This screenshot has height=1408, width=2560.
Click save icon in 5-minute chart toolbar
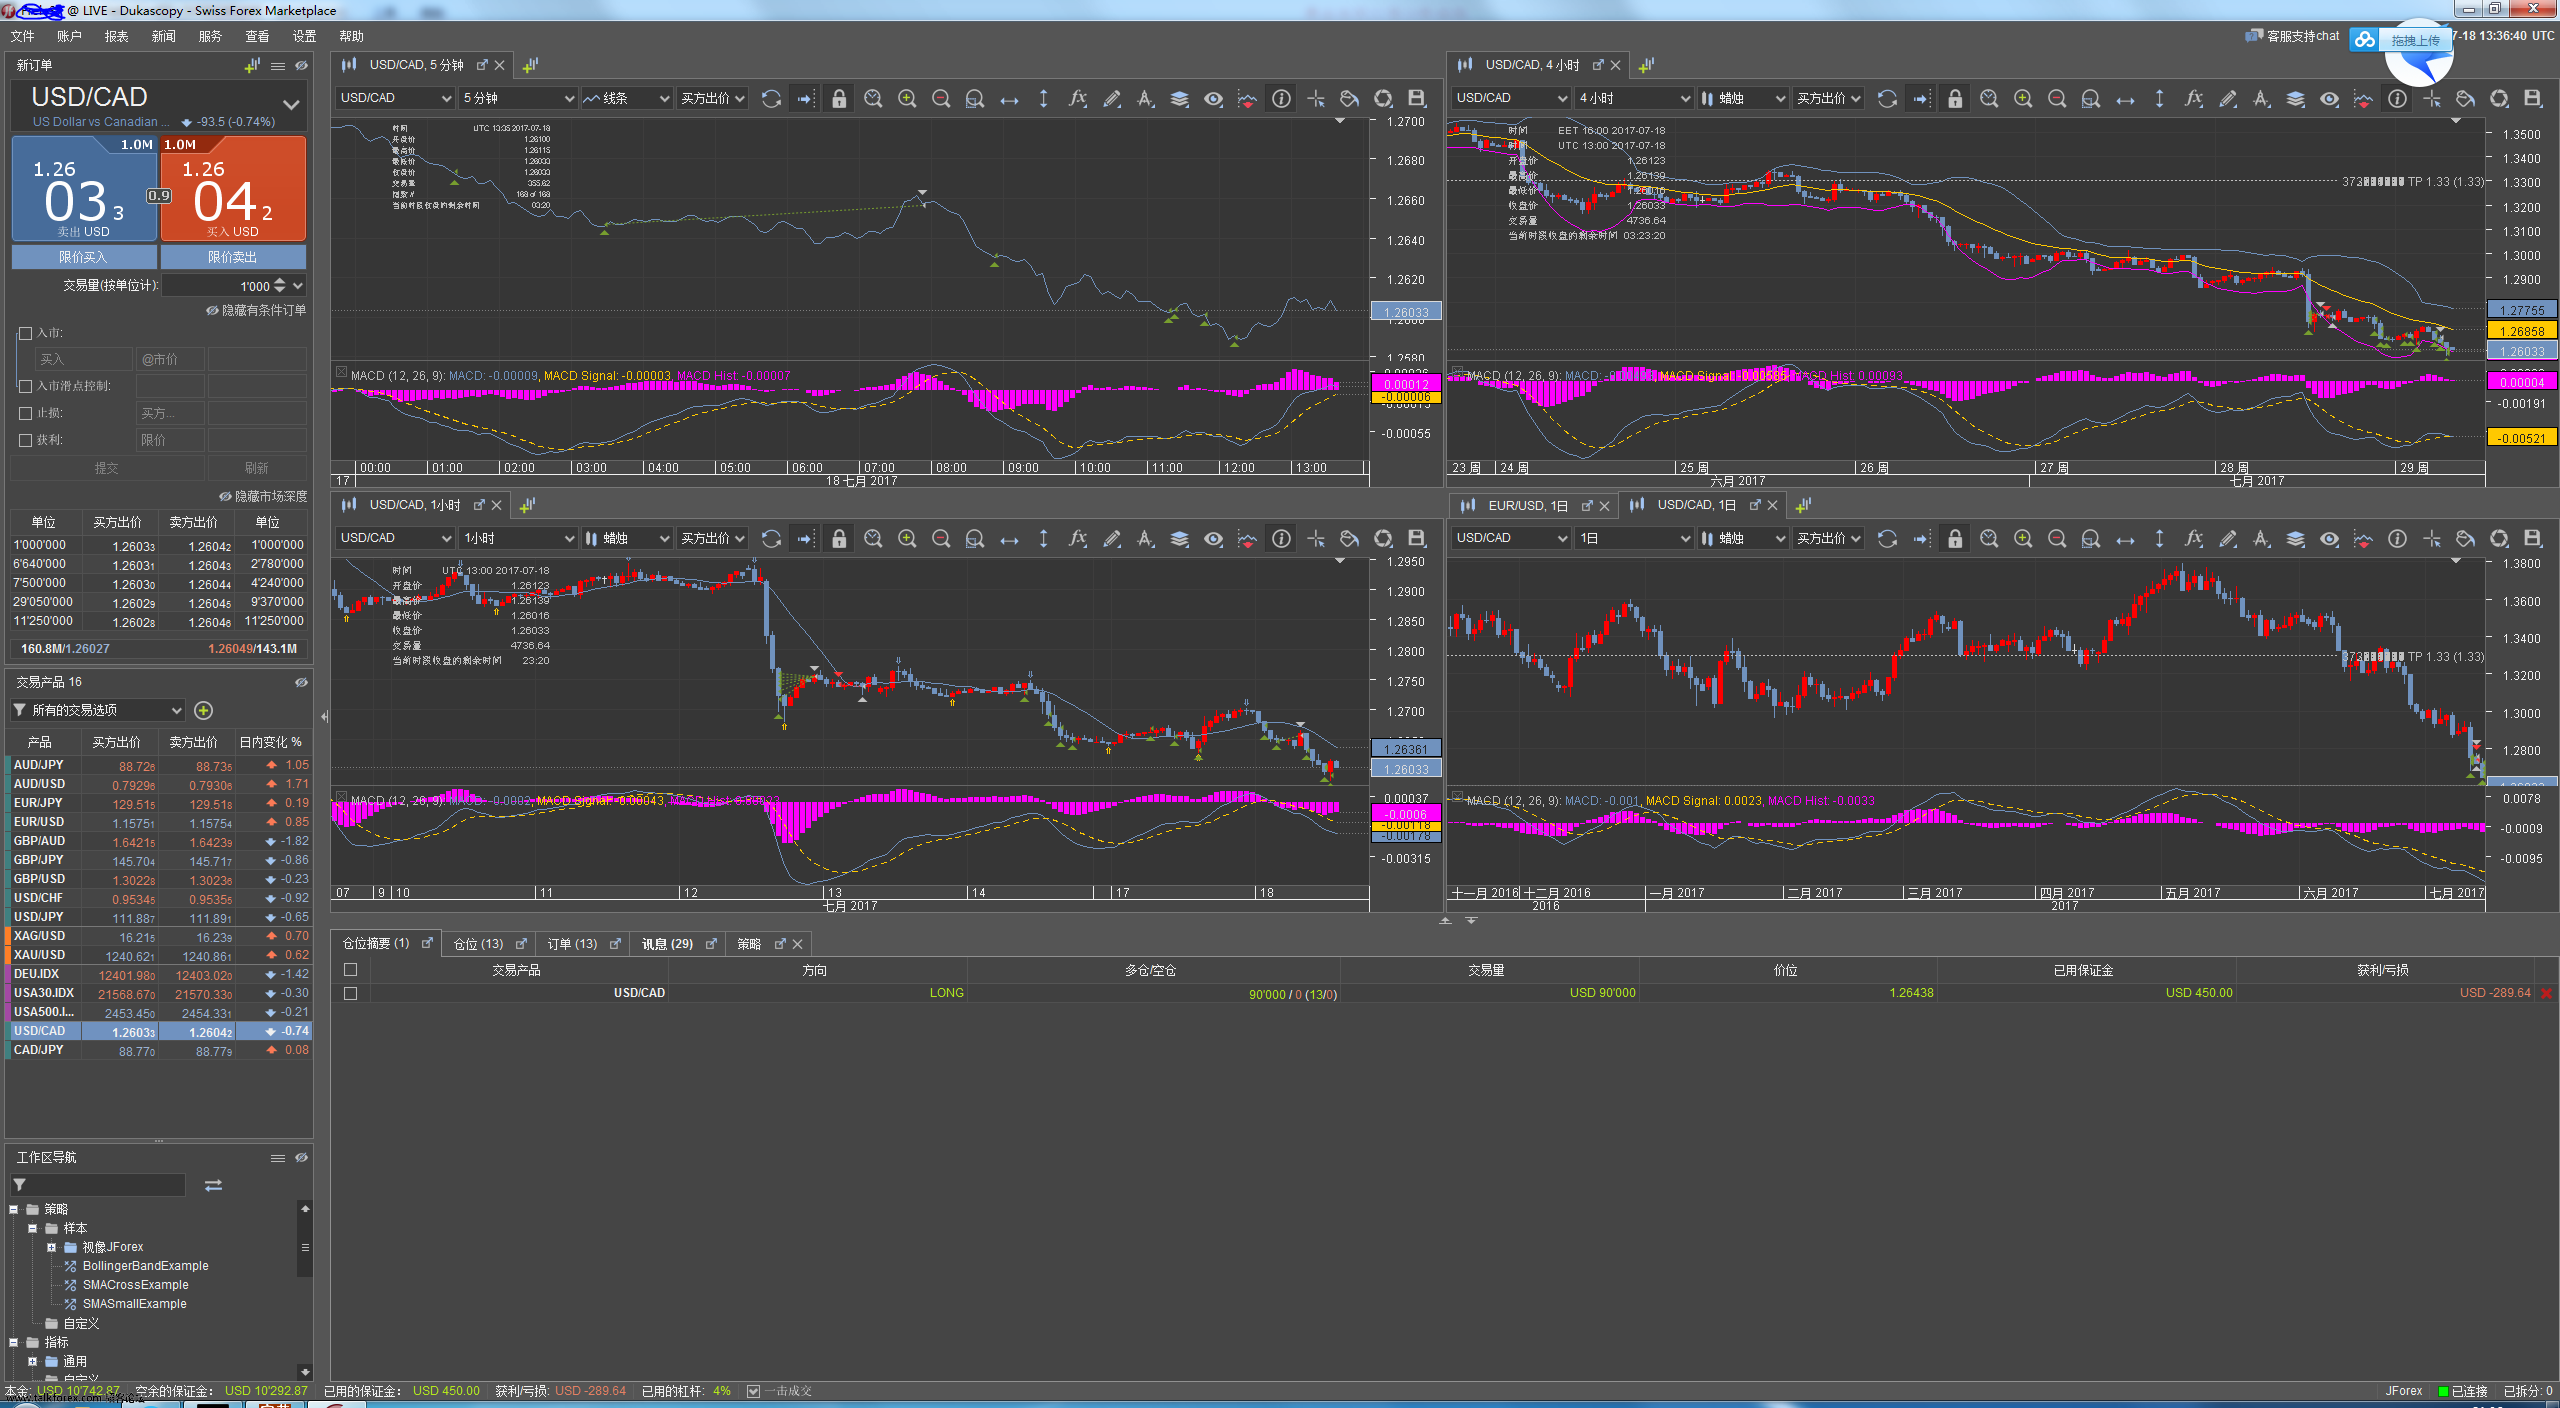[x=1417, y=98]
